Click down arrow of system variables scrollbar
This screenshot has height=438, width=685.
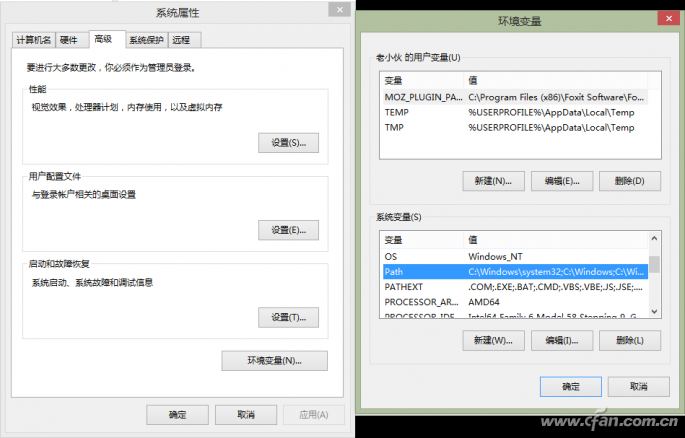(x=654, y=311)
